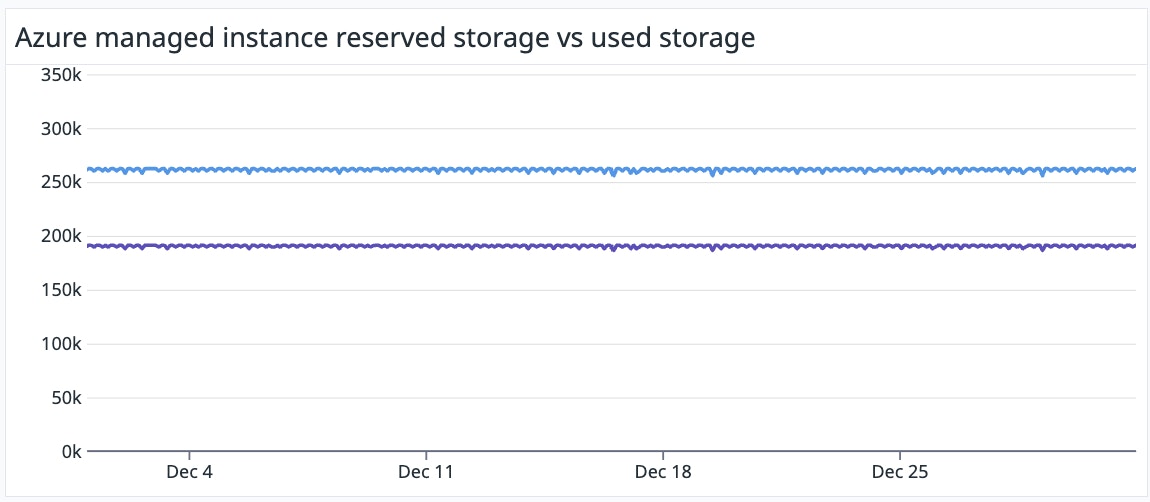
Task: Click the Azure managed instance chart title
Action: click(x=383, y=38)
